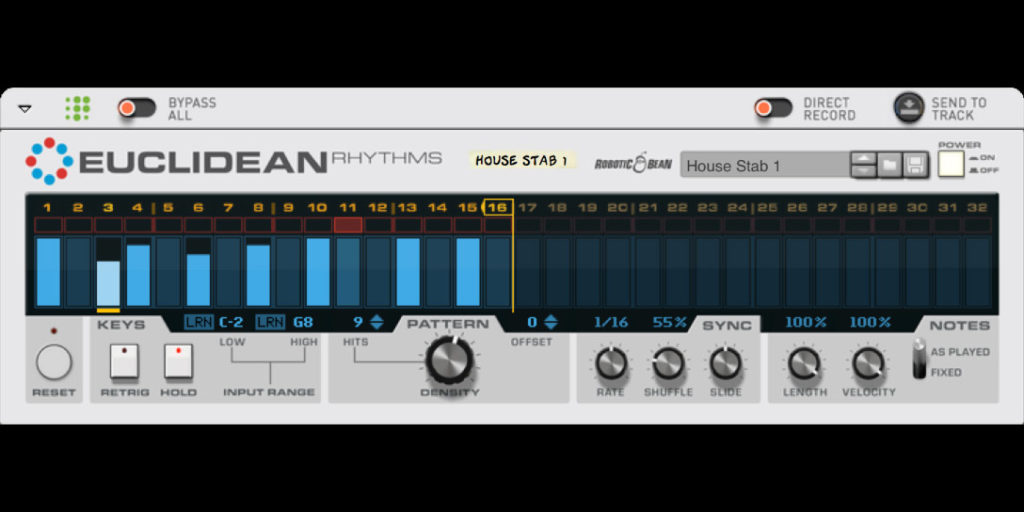Screen dimensions: 1024x512
Task: Click the LRN button next to C-2
Action: click(199, 322)
